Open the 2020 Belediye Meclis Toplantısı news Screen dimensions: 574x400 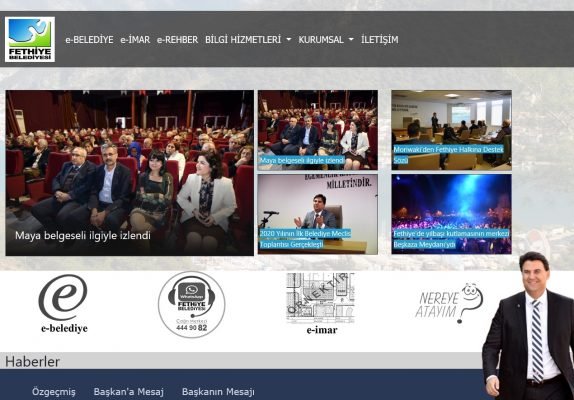click(x=318, y=214)
